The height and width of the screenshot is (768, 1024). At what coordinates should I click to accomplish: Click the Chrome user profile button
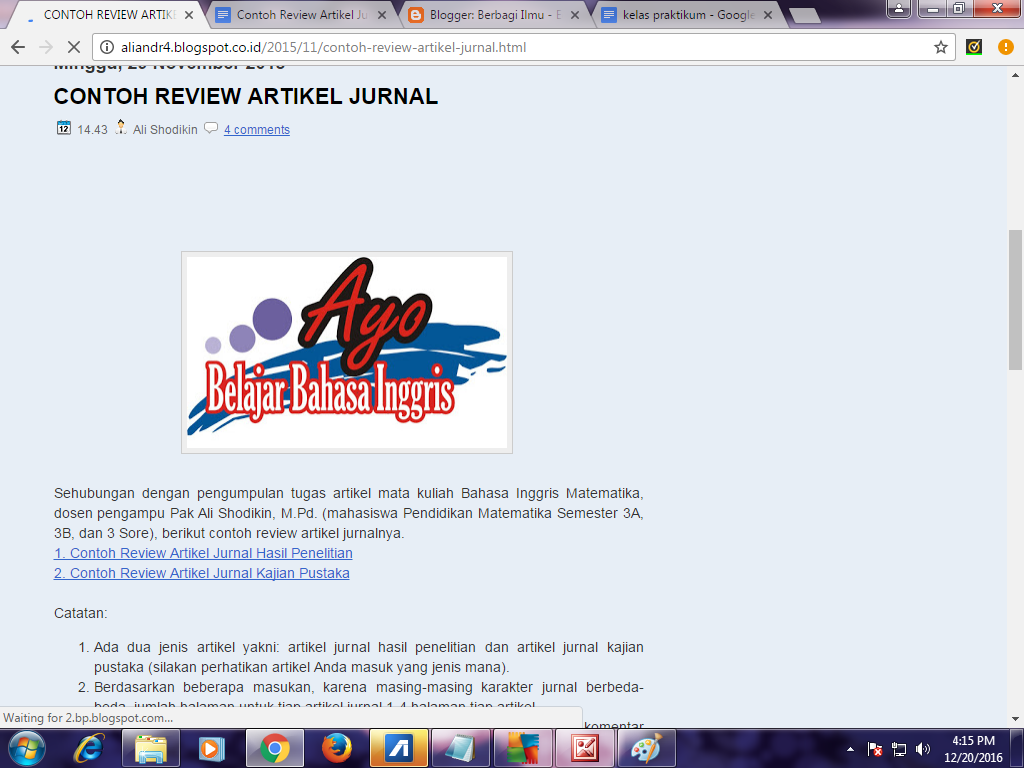tap(899, 8)
